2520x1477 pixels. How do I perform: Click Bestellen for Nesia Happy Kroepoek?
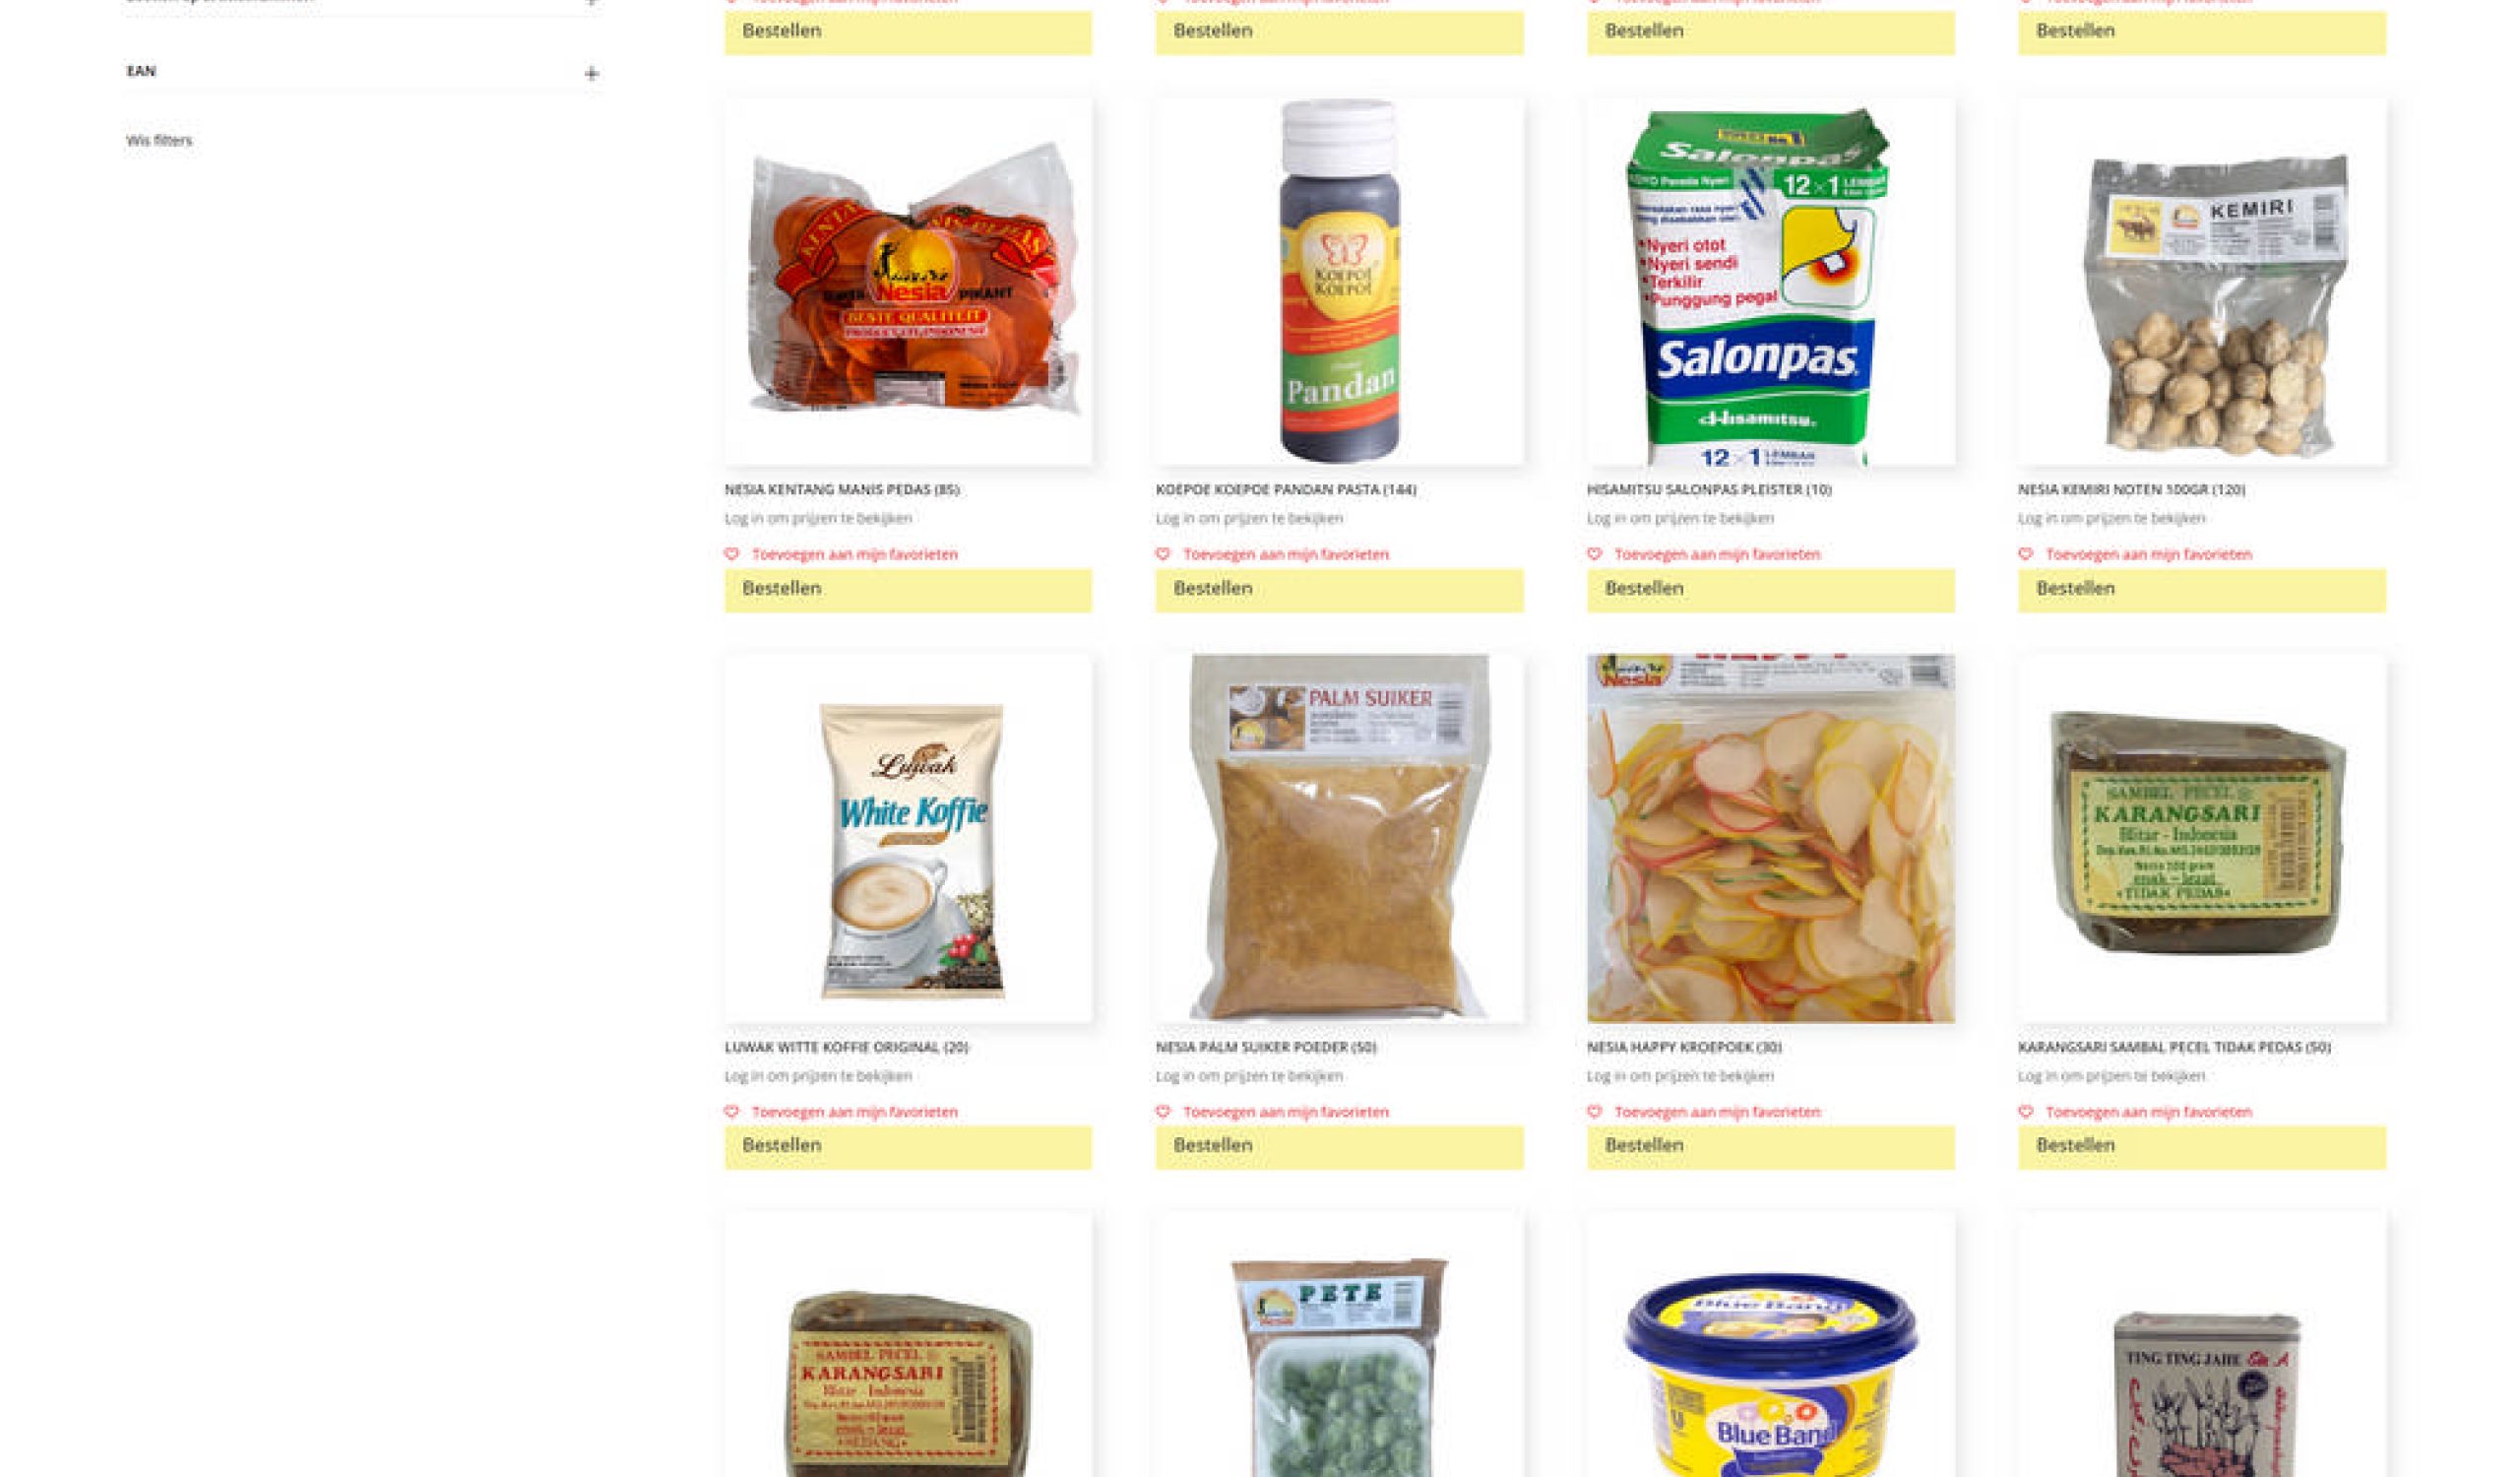click(x=1770, y=1147)
